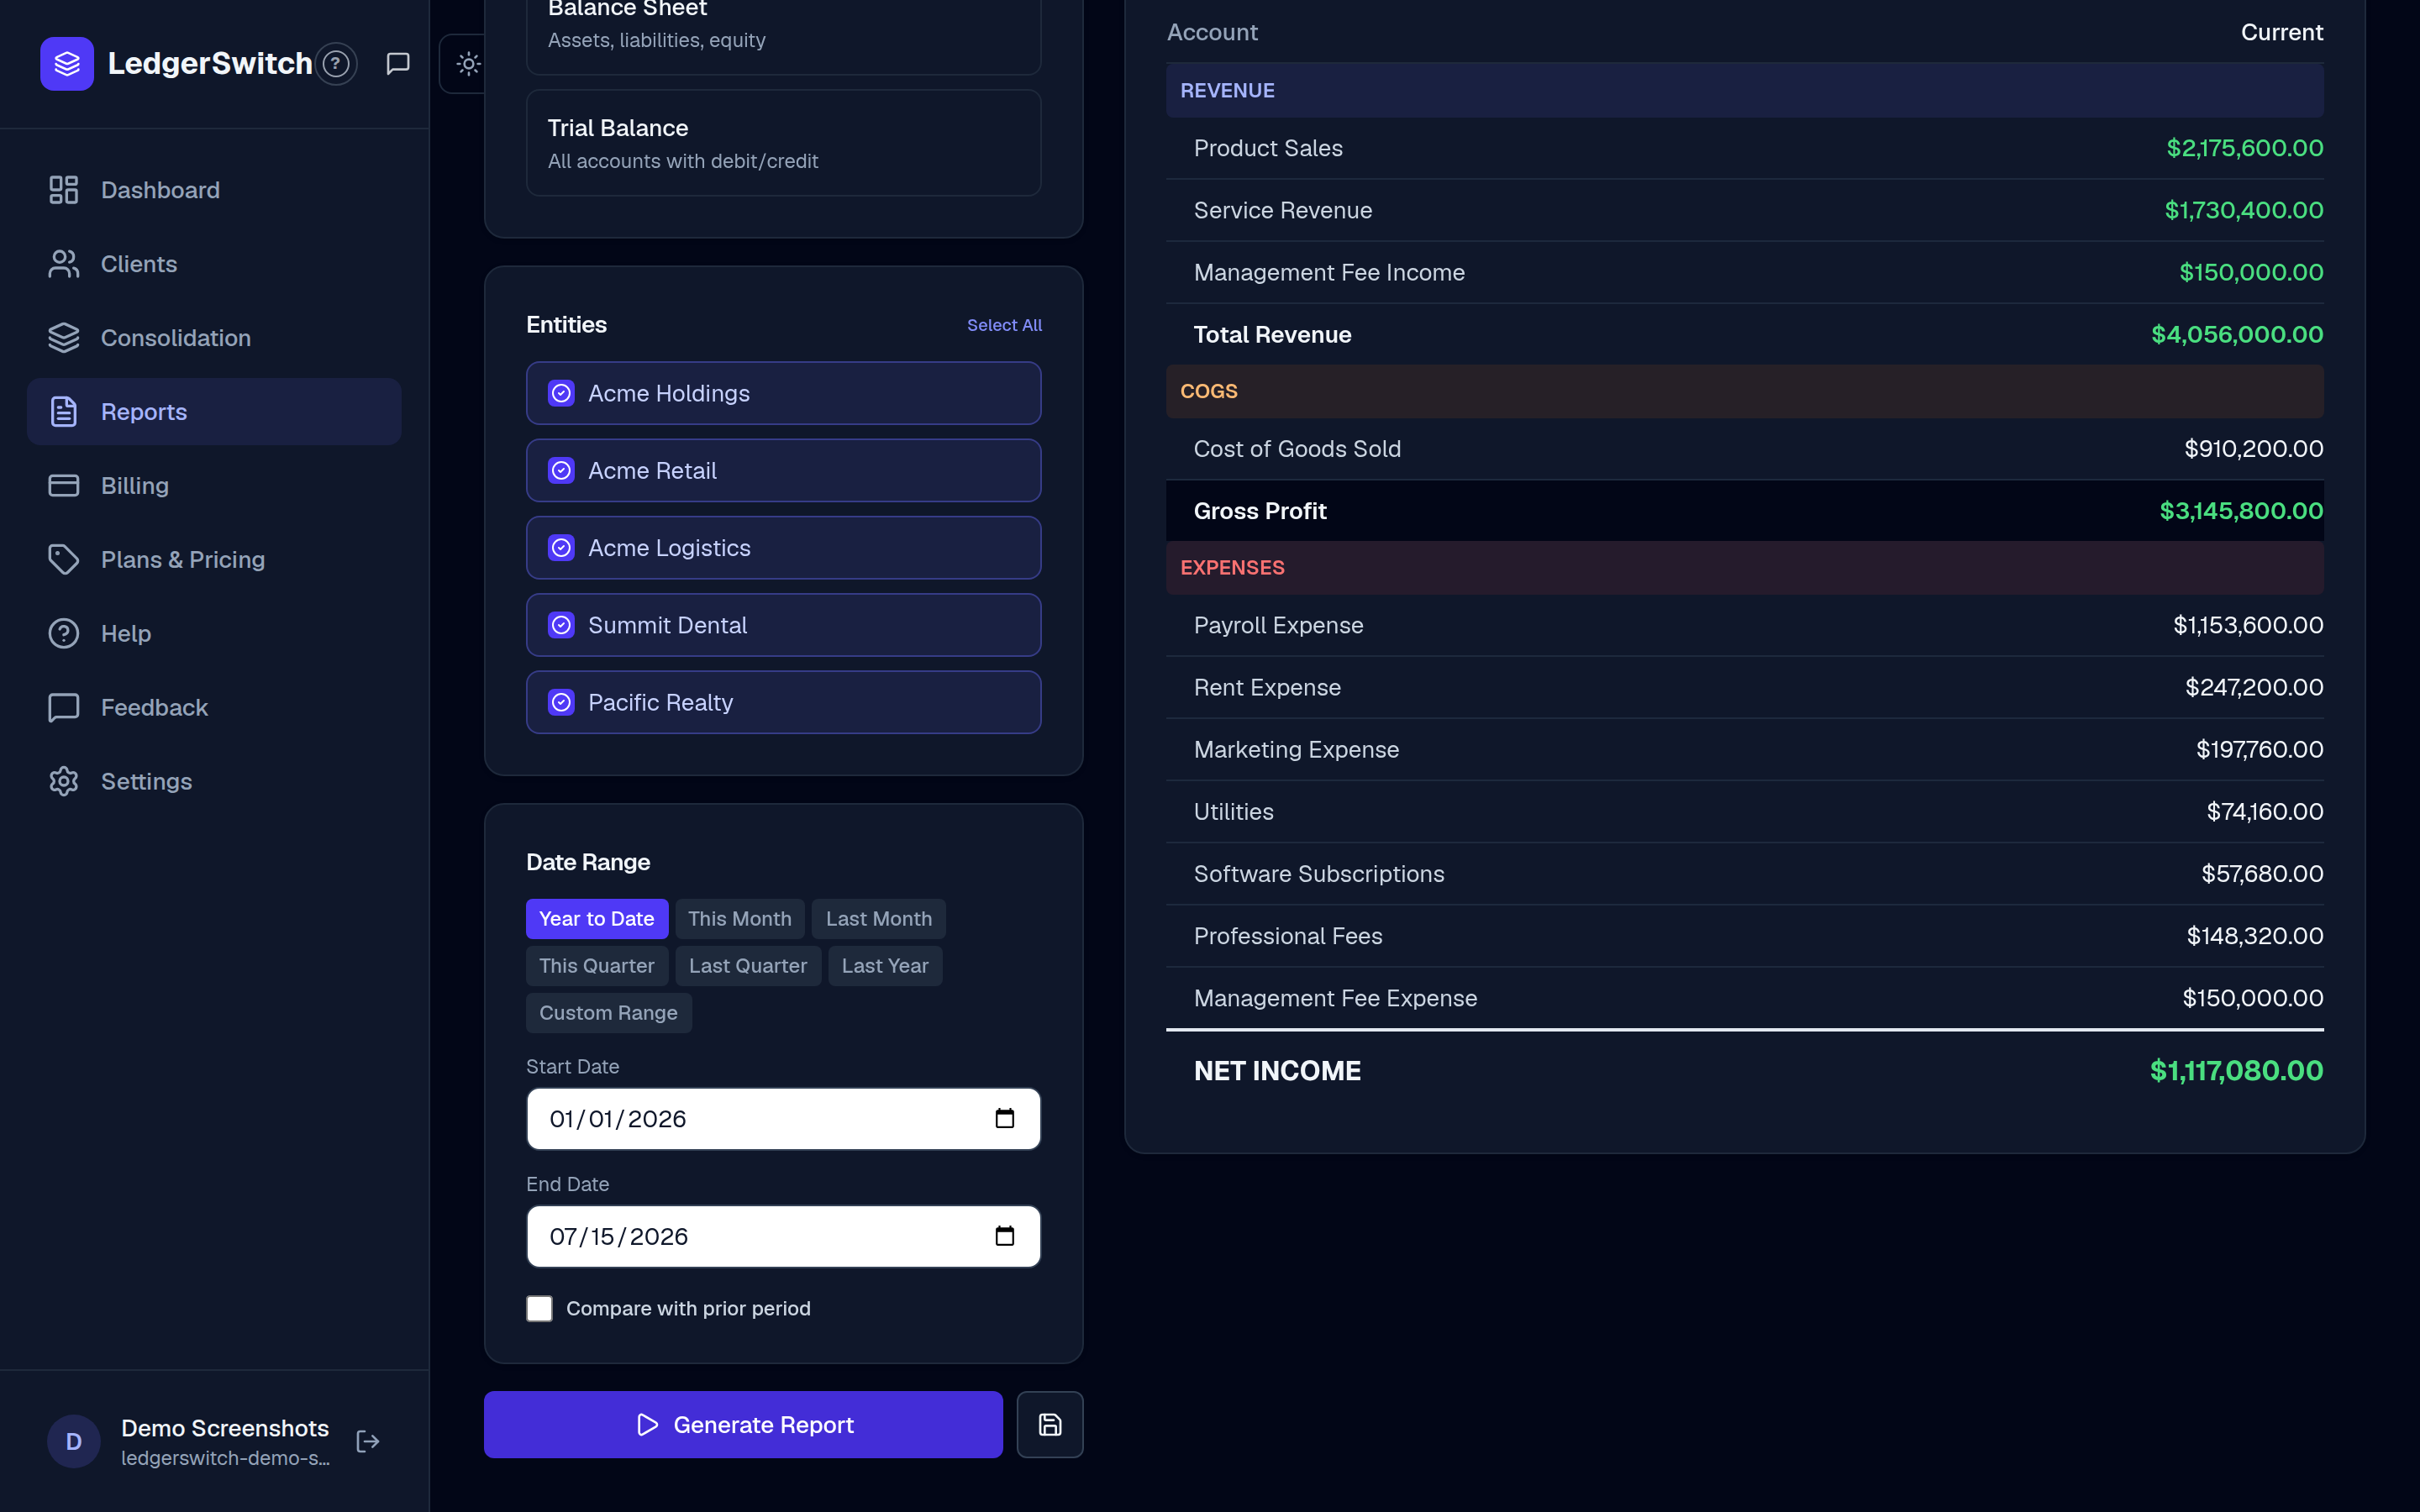The width and height of the screenshot is (2420, 1512).
Task: Click the Professional Fees amount $148,320.00
Action: tap(2255, 936)
